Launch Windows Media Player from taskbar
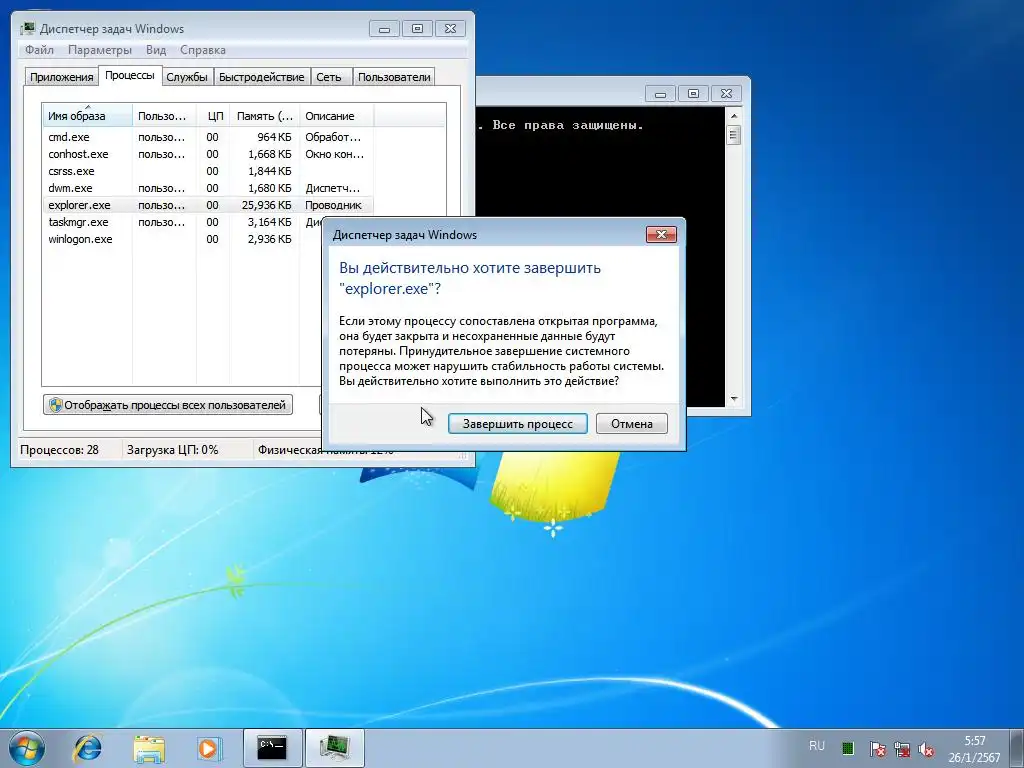 click(209, 748)
